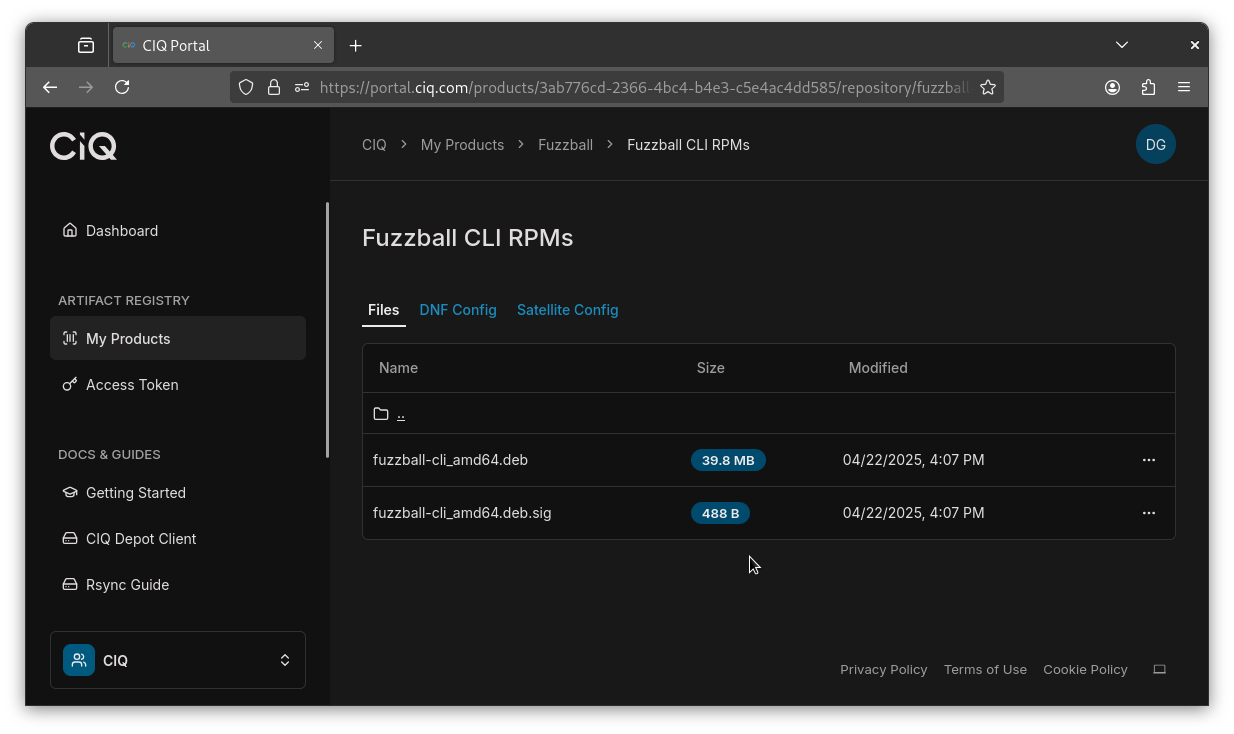Screen dimensions: 1234x734
Task: Click the Name column header
Action: (398, 368)
